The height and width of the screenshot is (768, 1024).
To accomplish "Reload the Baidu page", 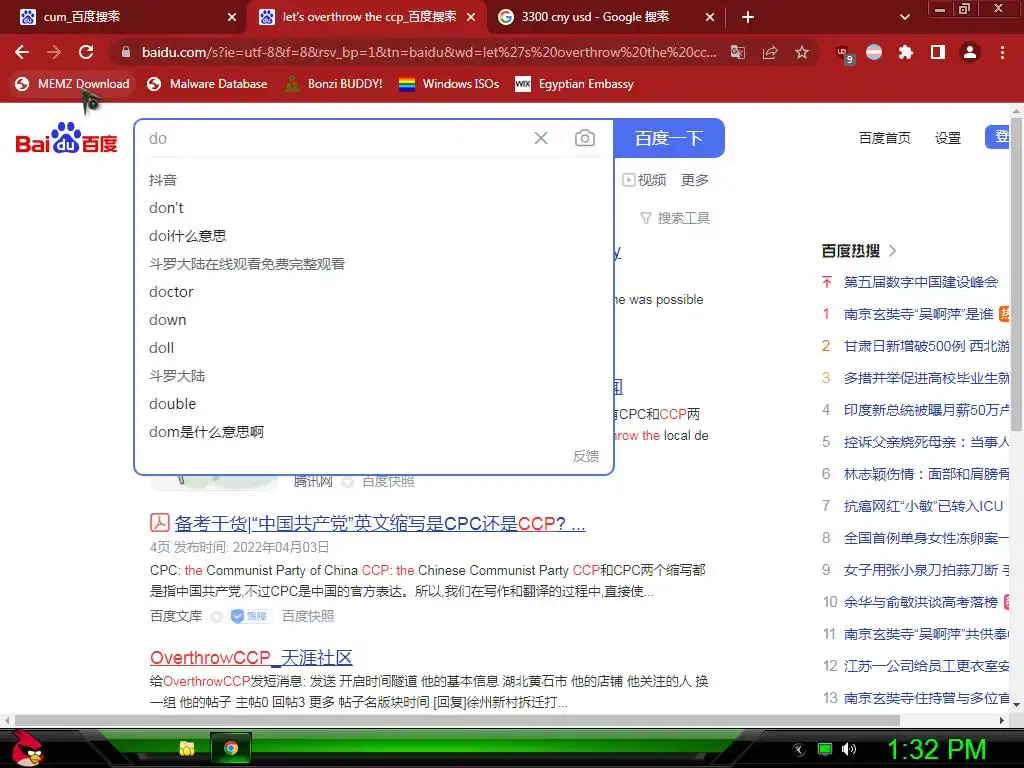I will 86,52.
